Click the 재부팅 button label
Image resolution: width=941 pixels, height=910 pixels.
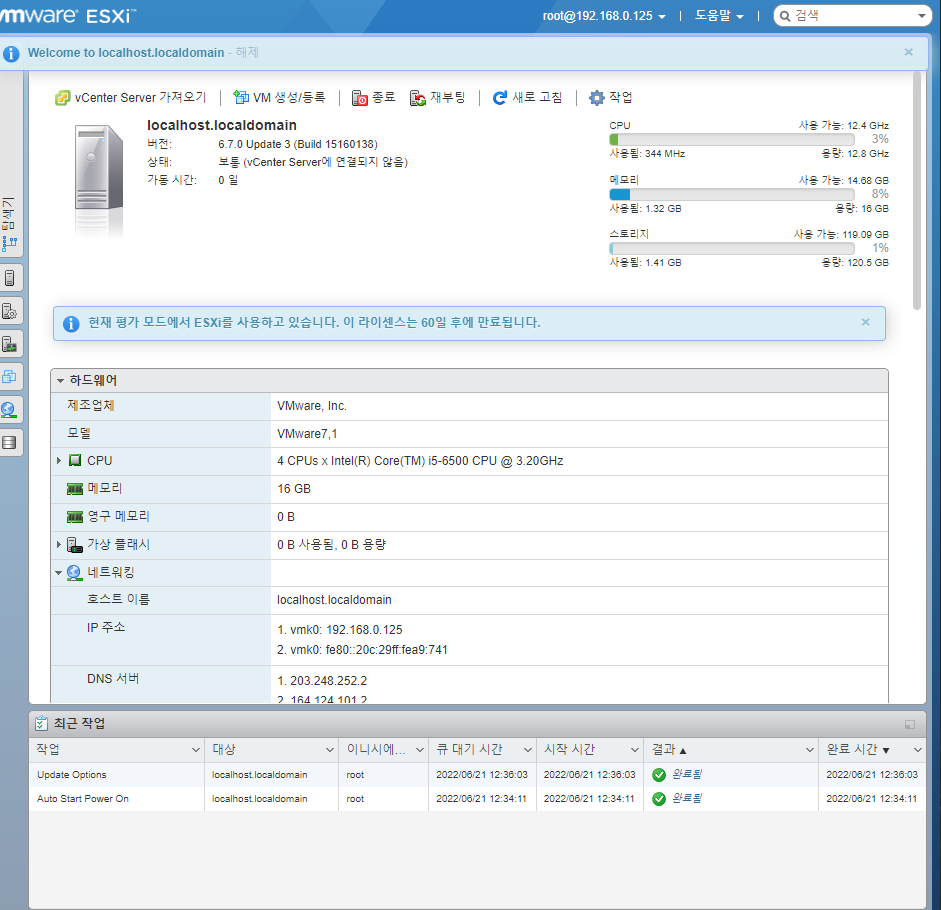point(448,98)
